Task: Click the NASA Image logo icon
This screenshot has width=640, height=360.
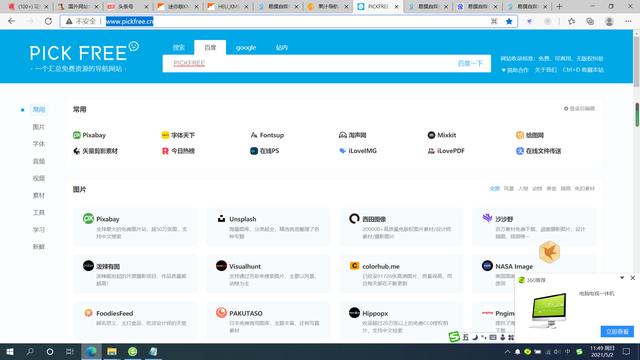Action: tap(487, 266)
